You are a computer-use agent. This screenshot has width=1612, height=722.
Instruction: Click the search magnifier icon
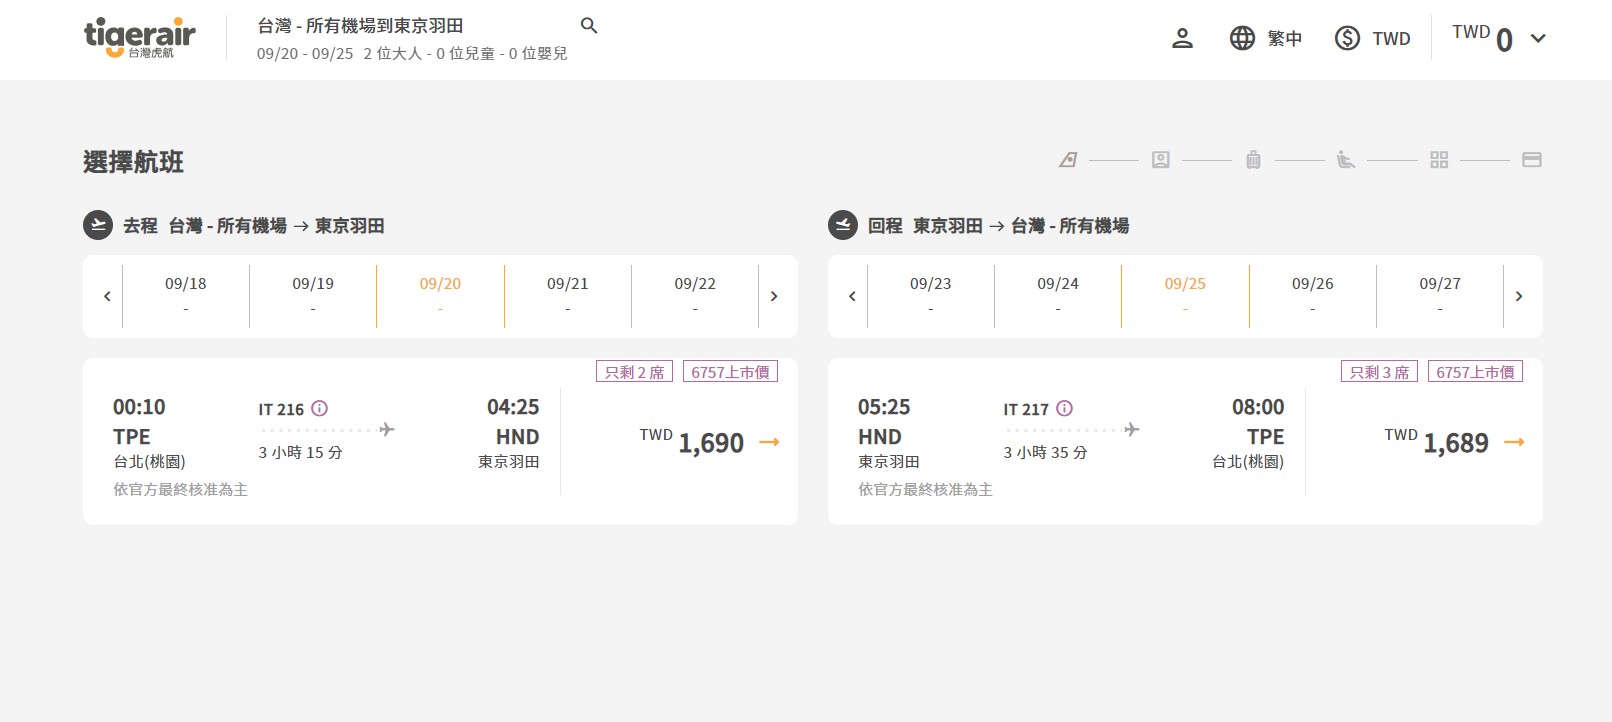click(589, 26)
